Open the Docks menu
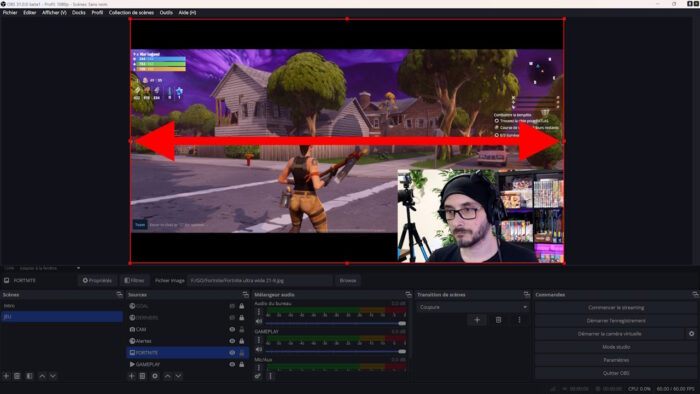This screenshot has height=394, width=700. 79,12
